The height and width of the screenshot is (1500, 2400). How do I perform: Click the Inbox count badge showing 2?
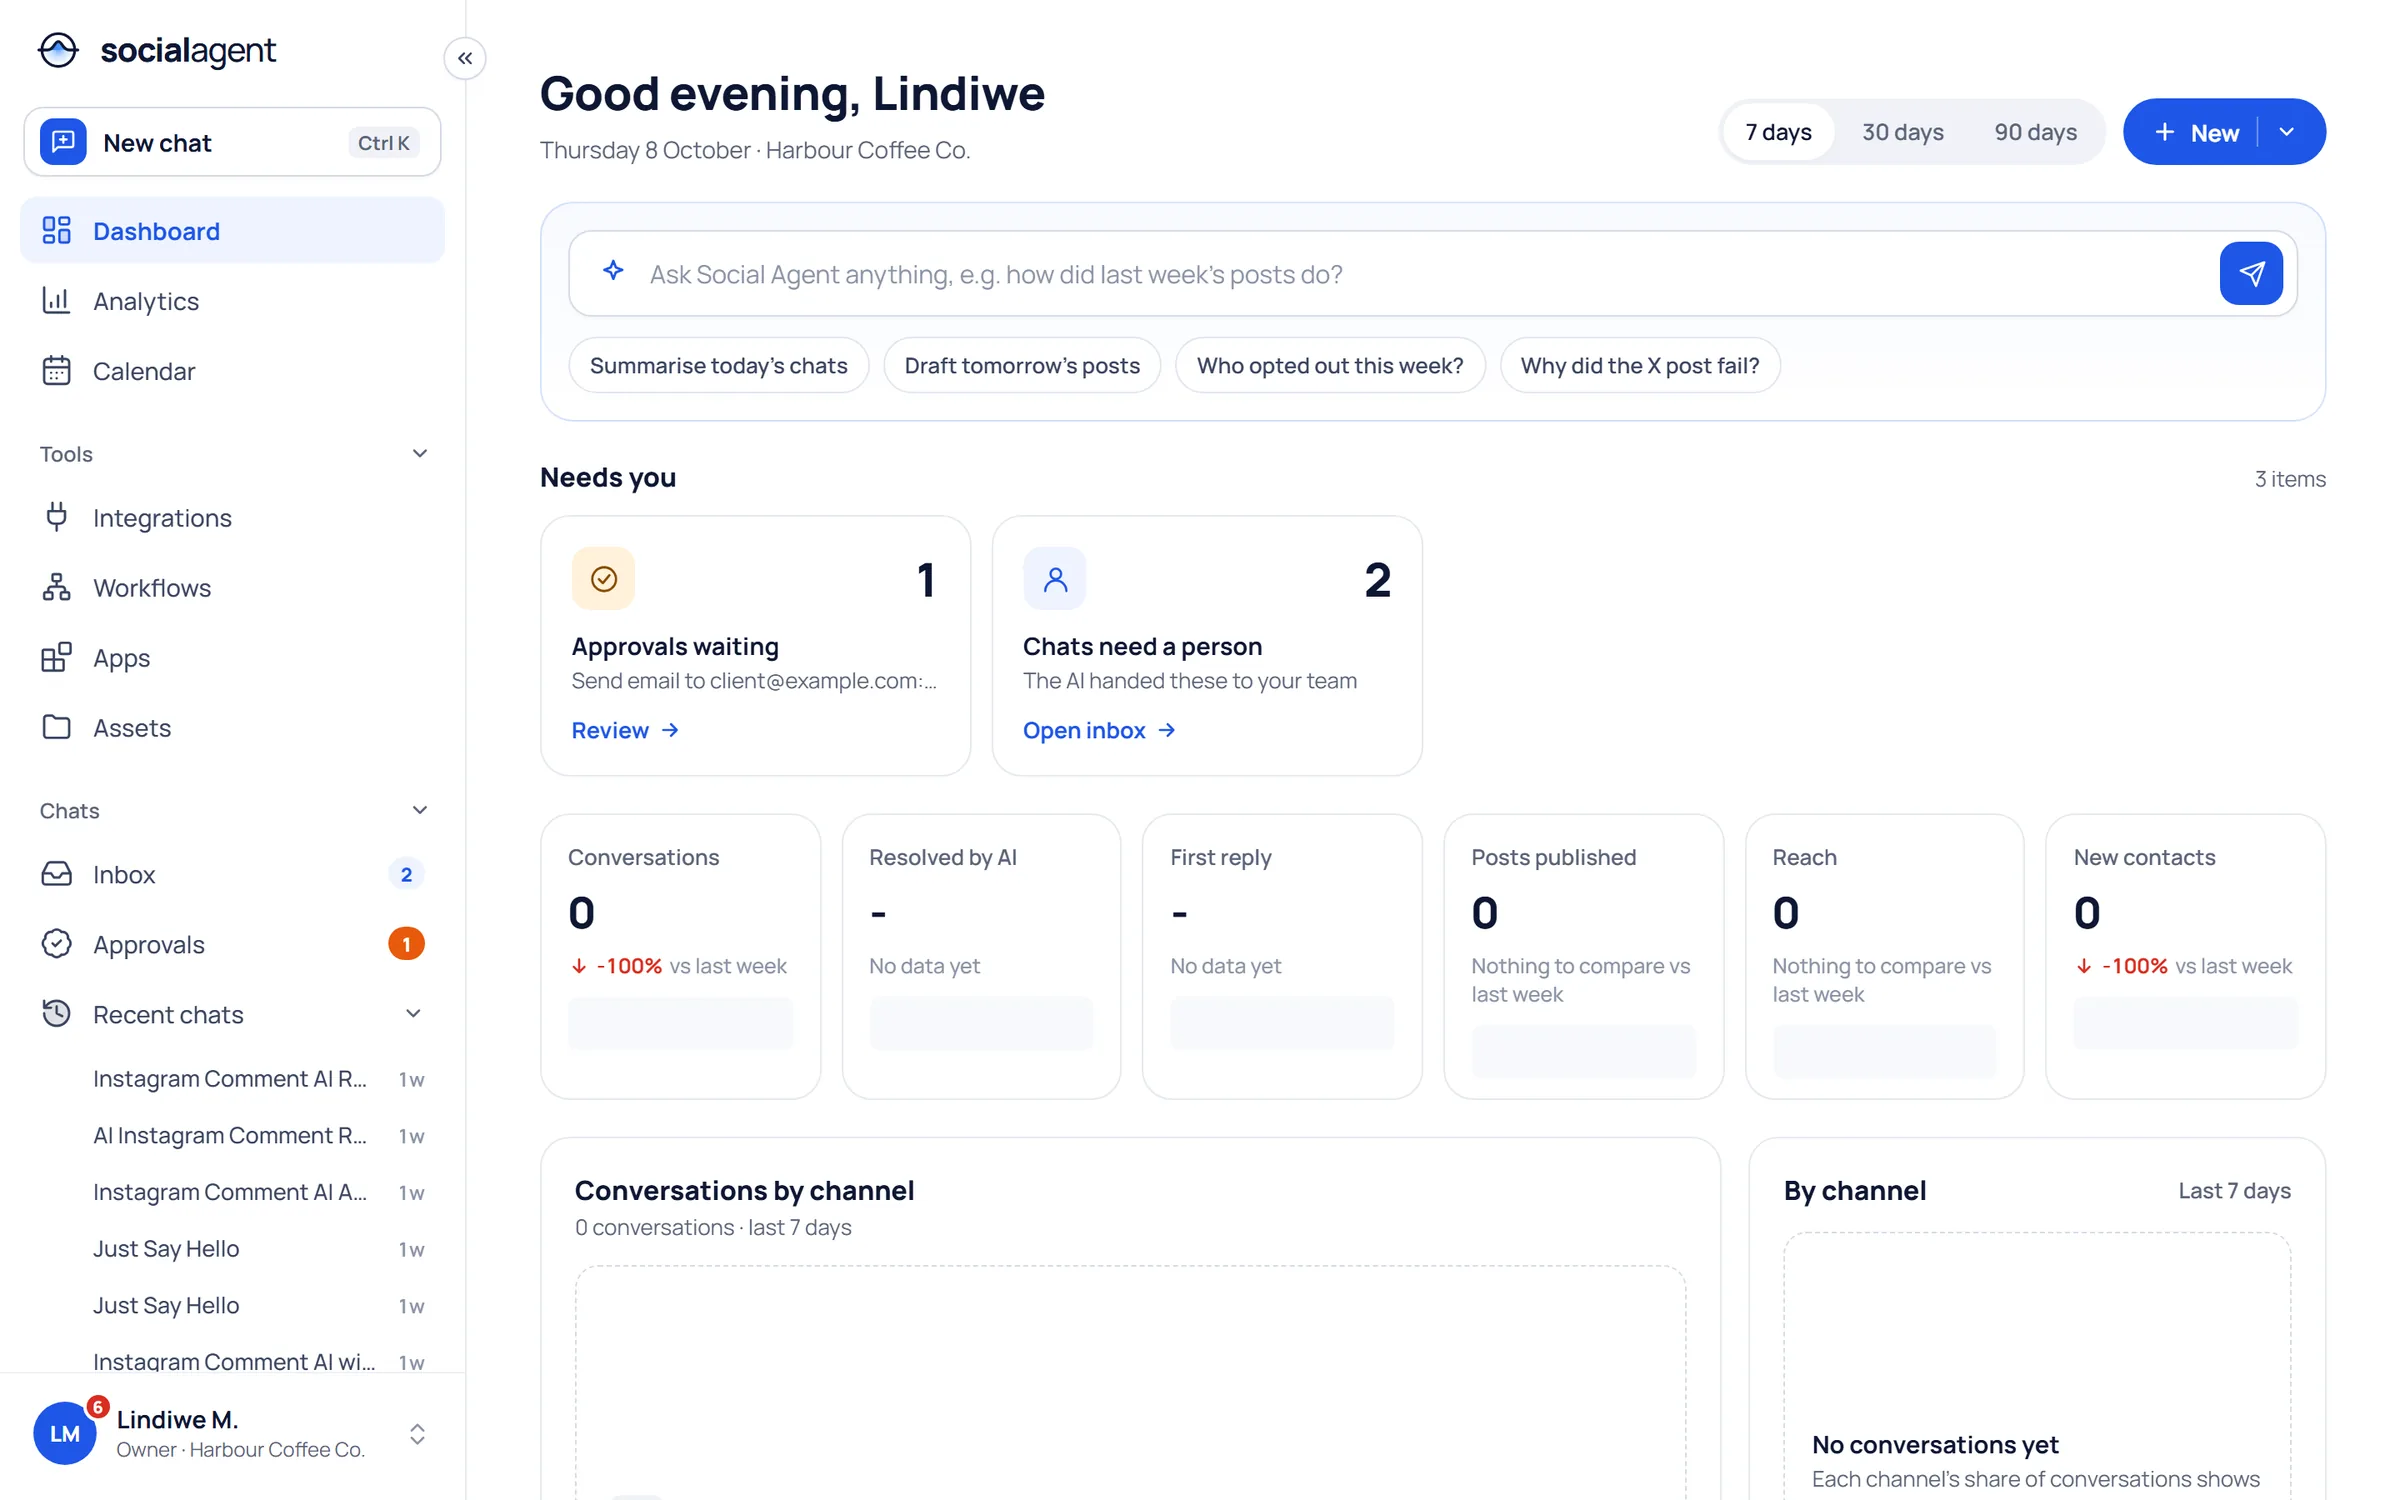tap(406, 874)
